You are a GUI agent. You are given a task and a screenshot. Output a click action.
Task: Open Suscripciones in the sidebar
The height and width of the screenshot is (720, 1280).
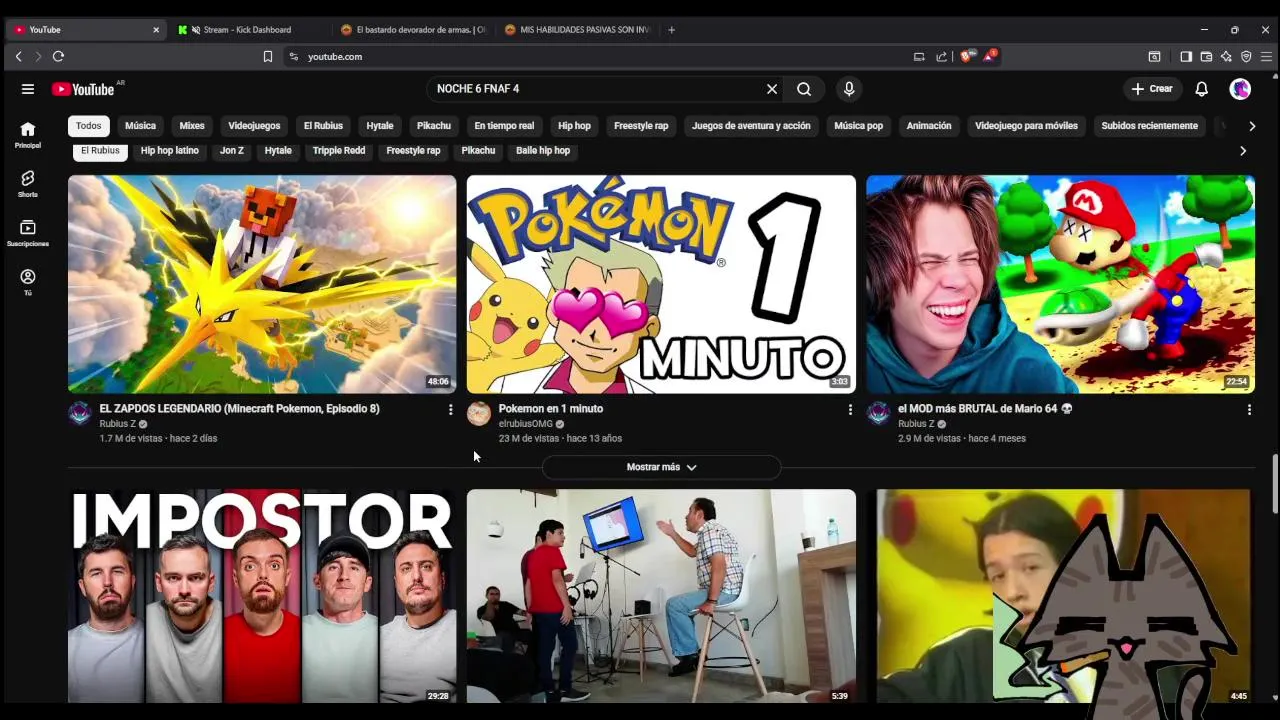(x=28, y=233)
